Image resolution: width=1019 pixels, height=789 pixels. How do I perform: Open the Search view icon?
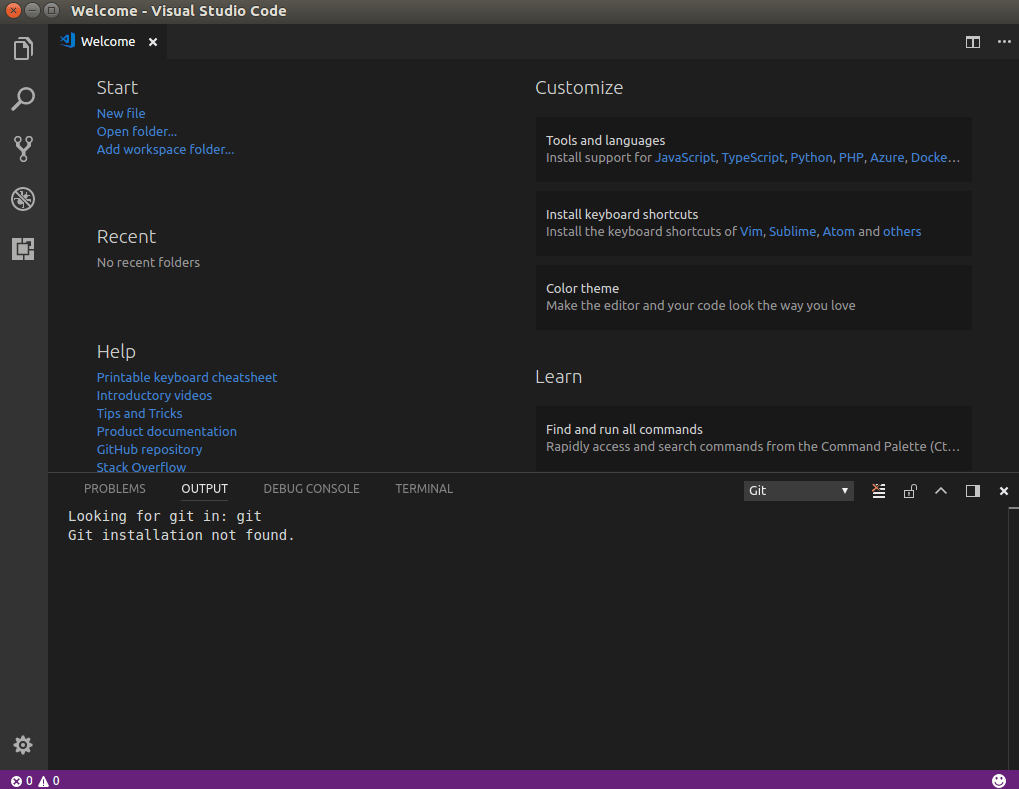[x=23, y=99]
